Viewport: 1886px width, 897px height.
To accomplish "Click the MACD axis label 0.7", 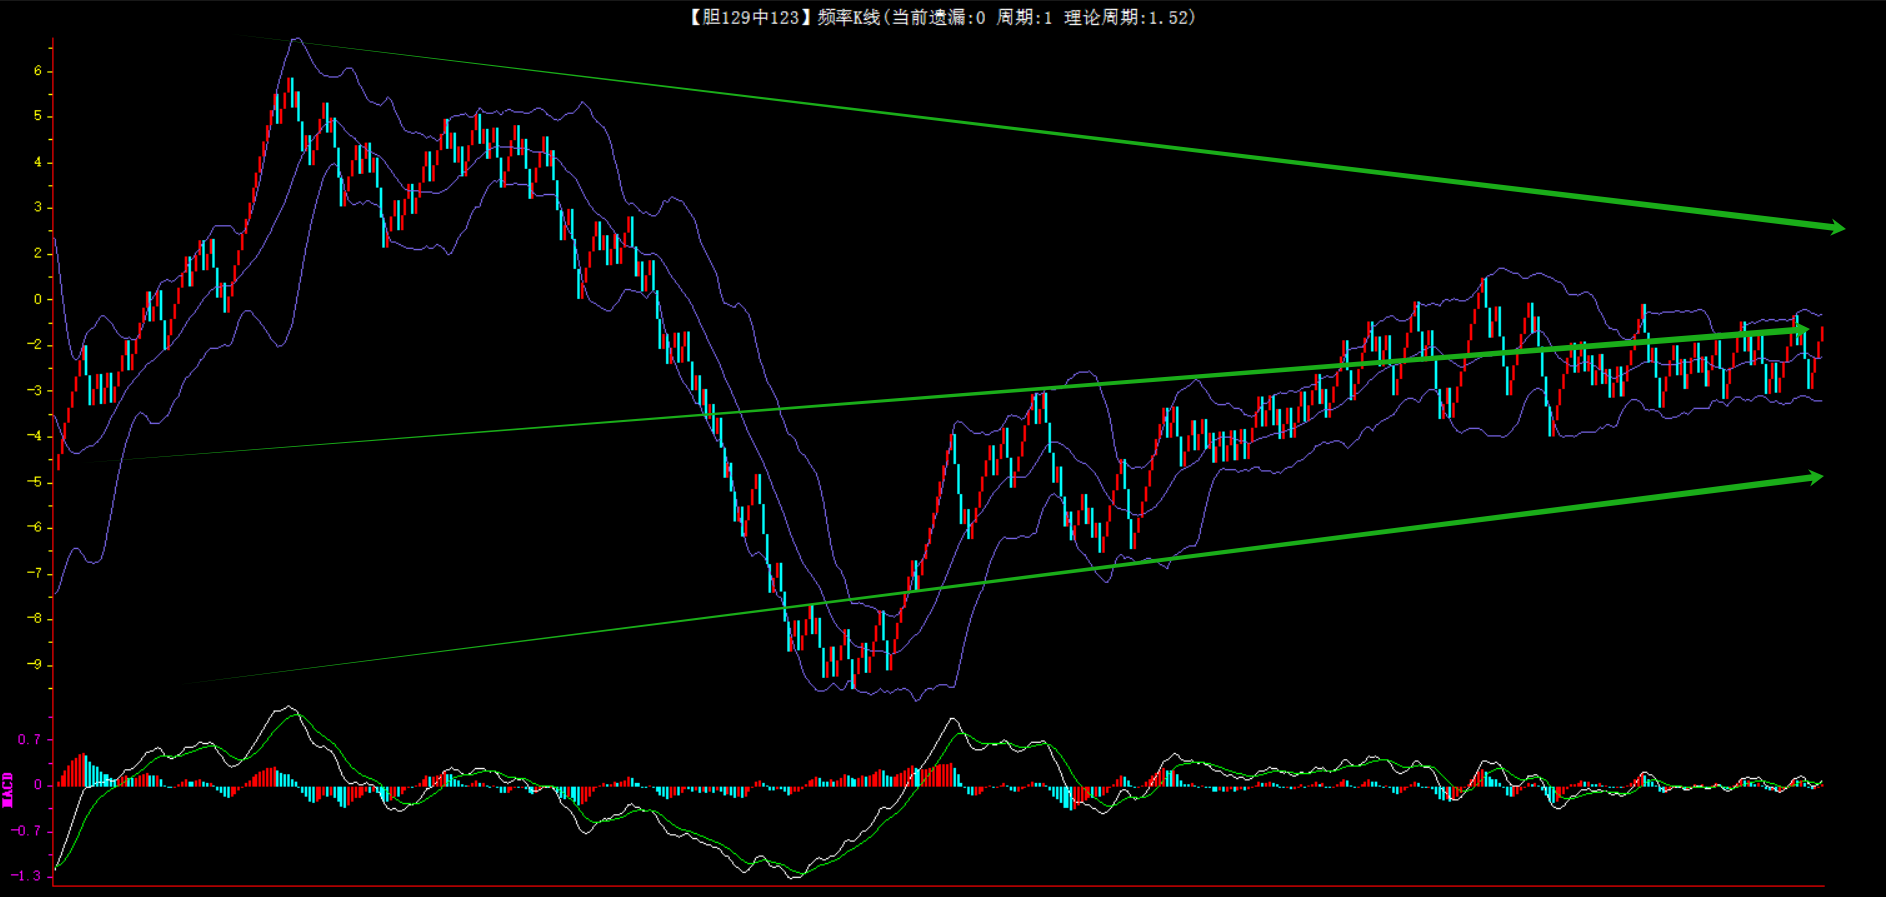I will [29, 740].
